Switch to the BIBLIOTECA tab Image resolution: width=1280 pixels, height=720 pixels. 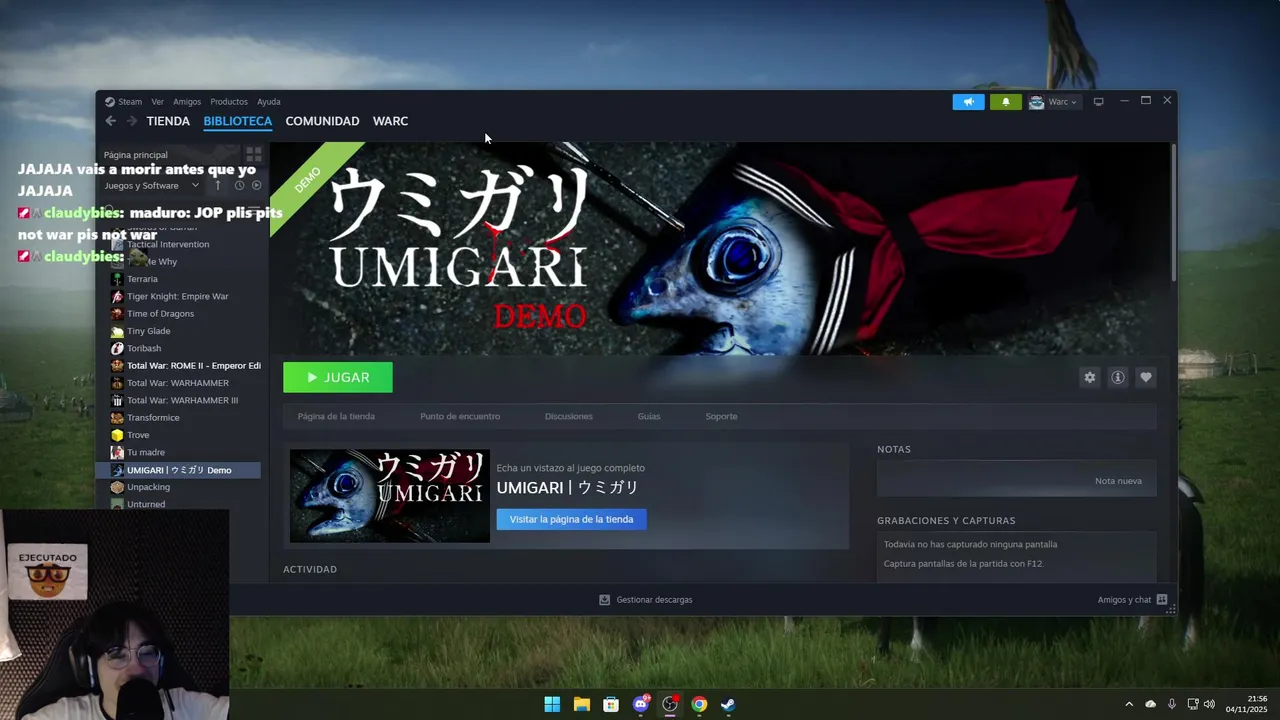tap(238, 121)
